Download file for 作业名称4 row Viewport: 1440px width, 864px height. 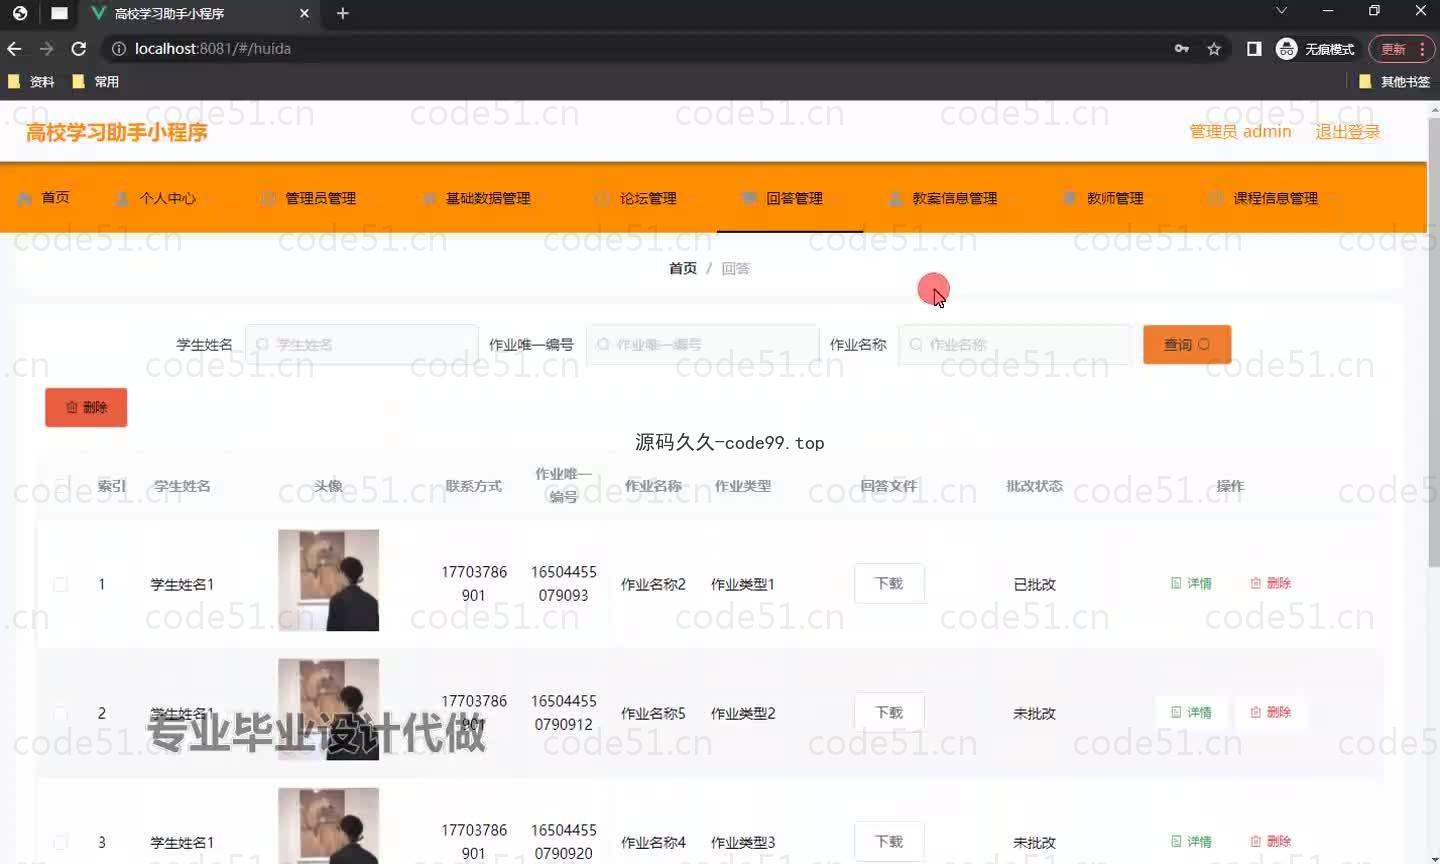(889, 841)
